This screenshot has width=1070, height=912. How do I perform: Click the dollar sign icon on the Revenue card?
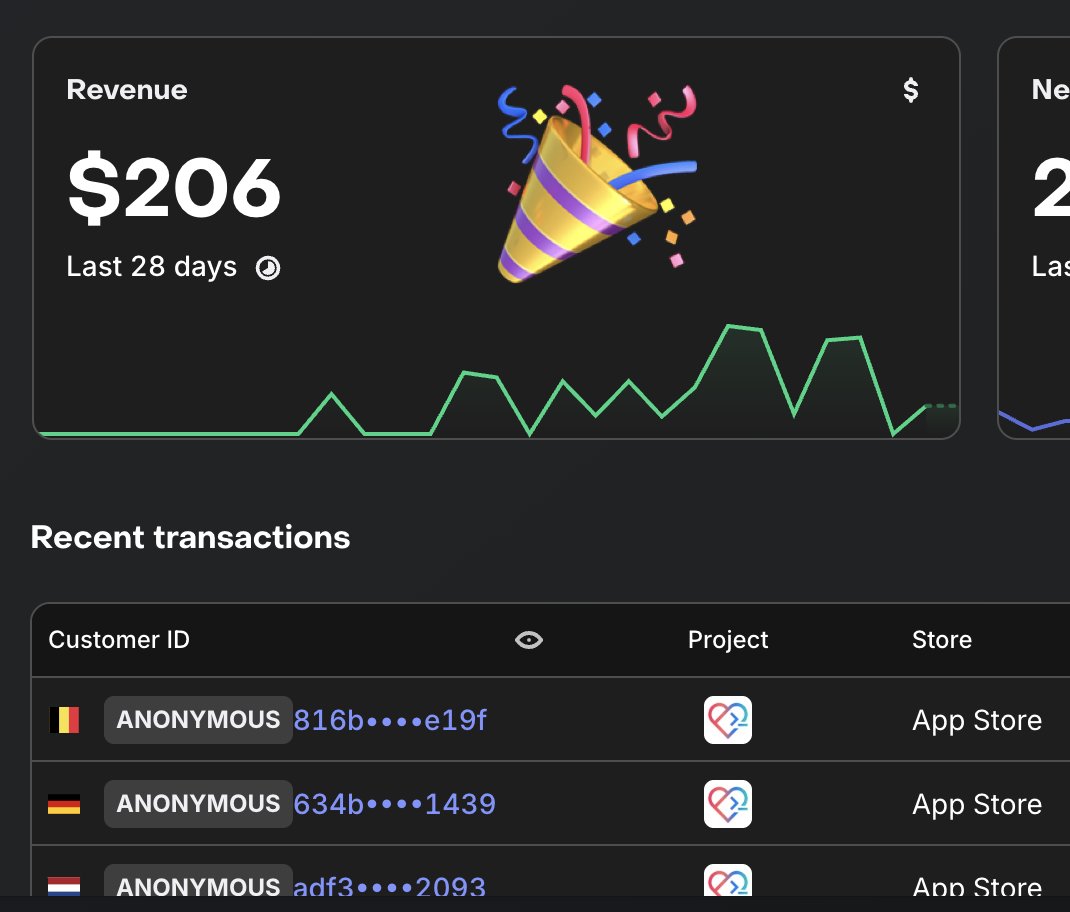[x=910, y=90]
